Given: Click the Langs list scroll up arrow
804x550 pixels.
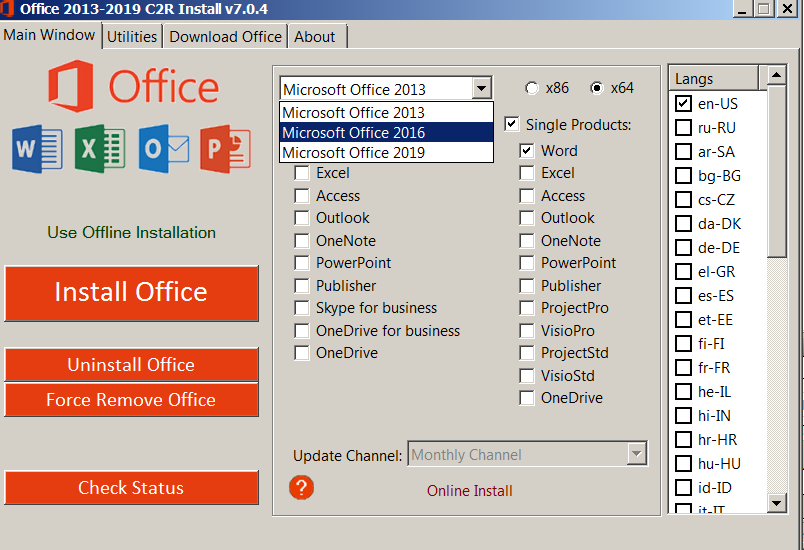Looking at the screenshot, I should (x=776, y=75).
